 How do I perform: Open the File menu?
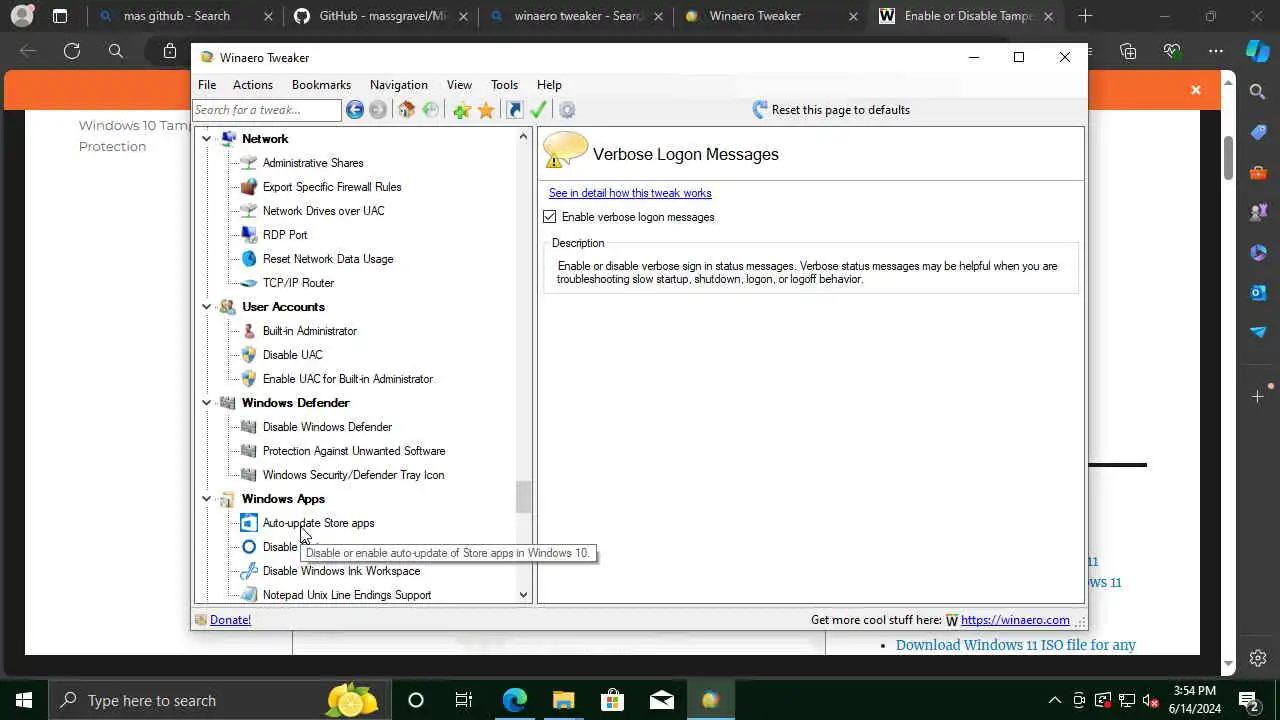207,85
